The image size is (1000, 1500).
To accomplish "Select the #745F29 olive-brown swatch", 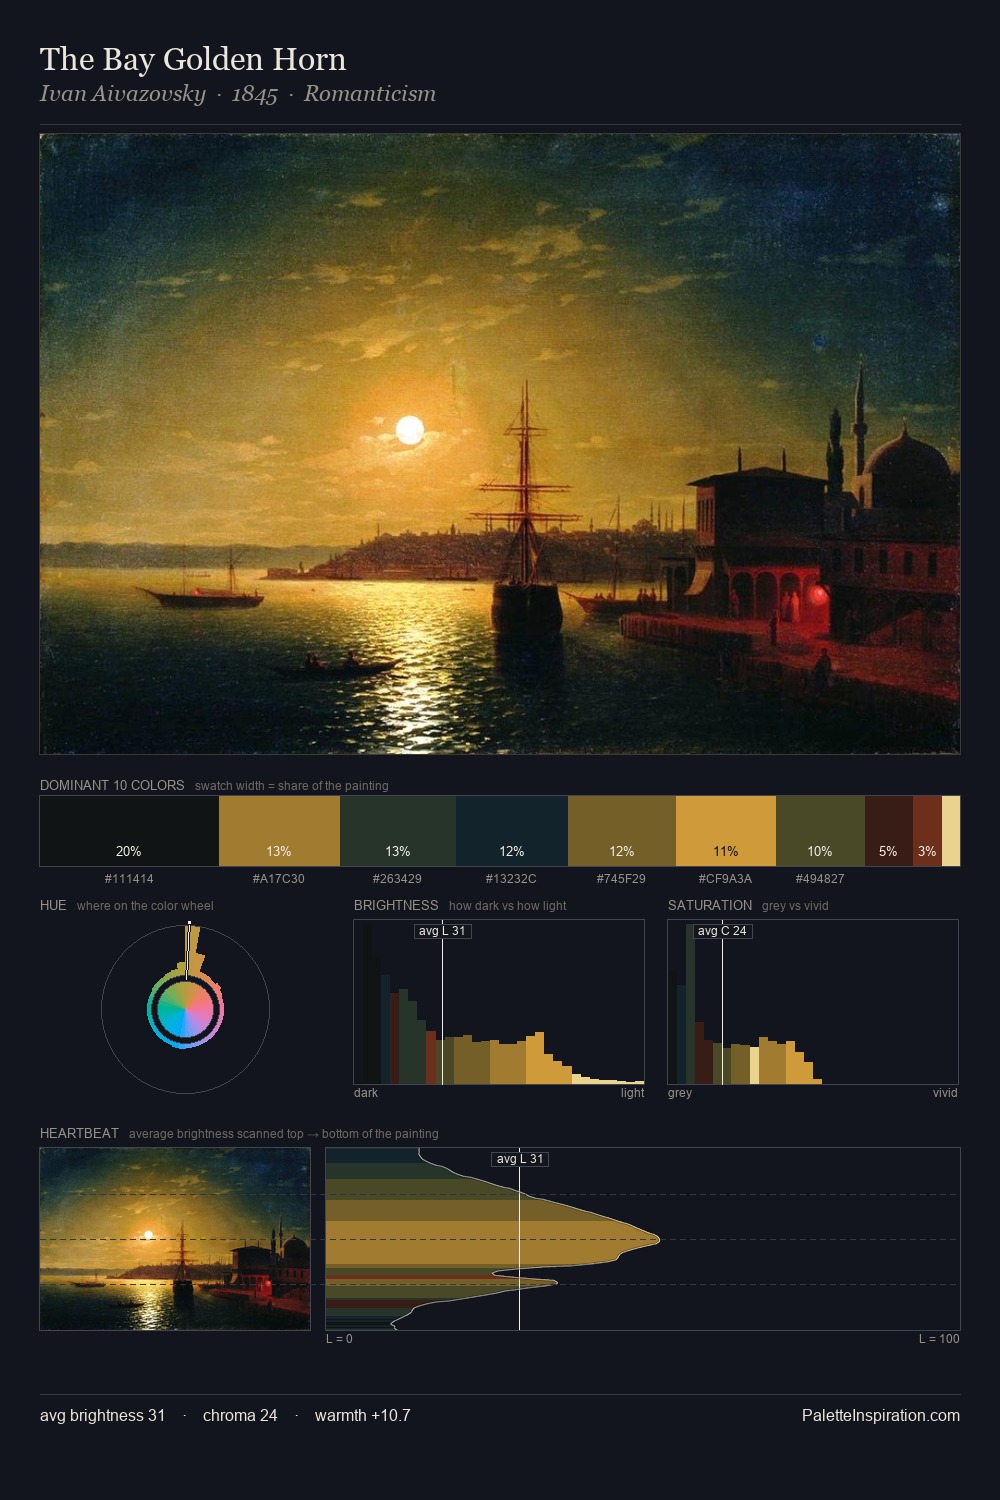I will point(622,831).
